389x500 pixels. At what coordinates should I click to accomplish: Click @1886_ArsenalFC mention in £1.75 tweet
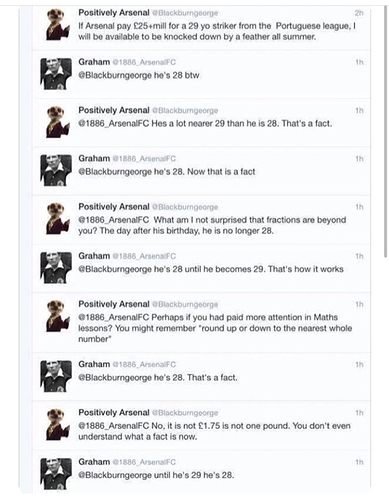coord(113,426)
